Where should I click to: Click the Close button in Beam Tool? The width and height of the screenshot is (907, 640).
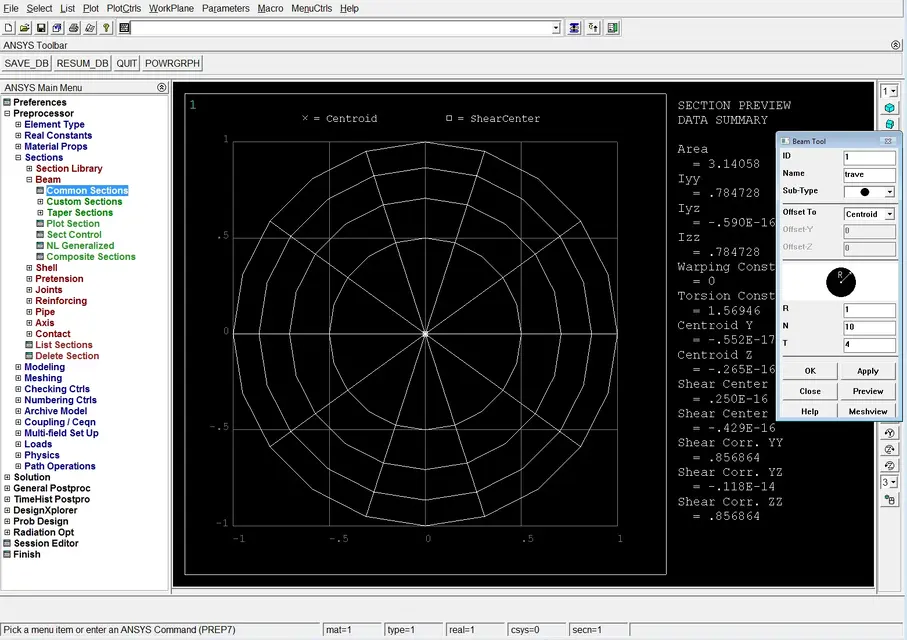pos(810,391)
